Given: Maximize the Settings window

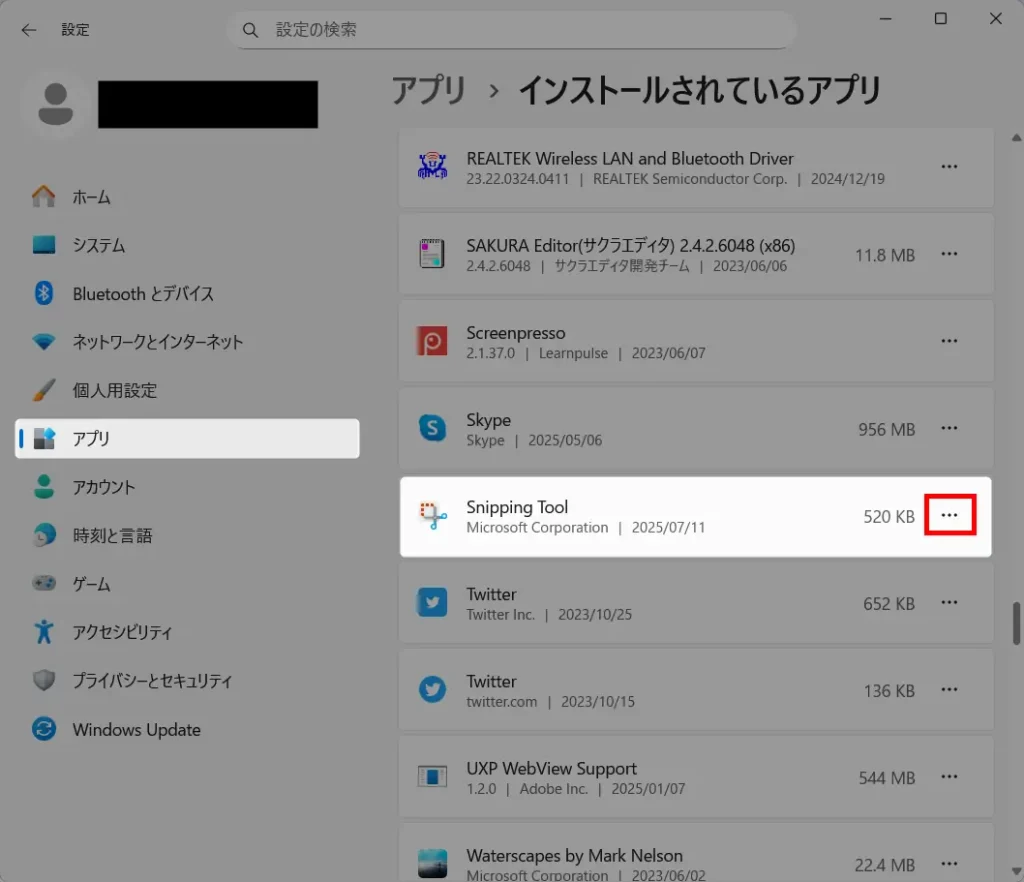Looking at the screenshot, I should (x=940, y=19).
